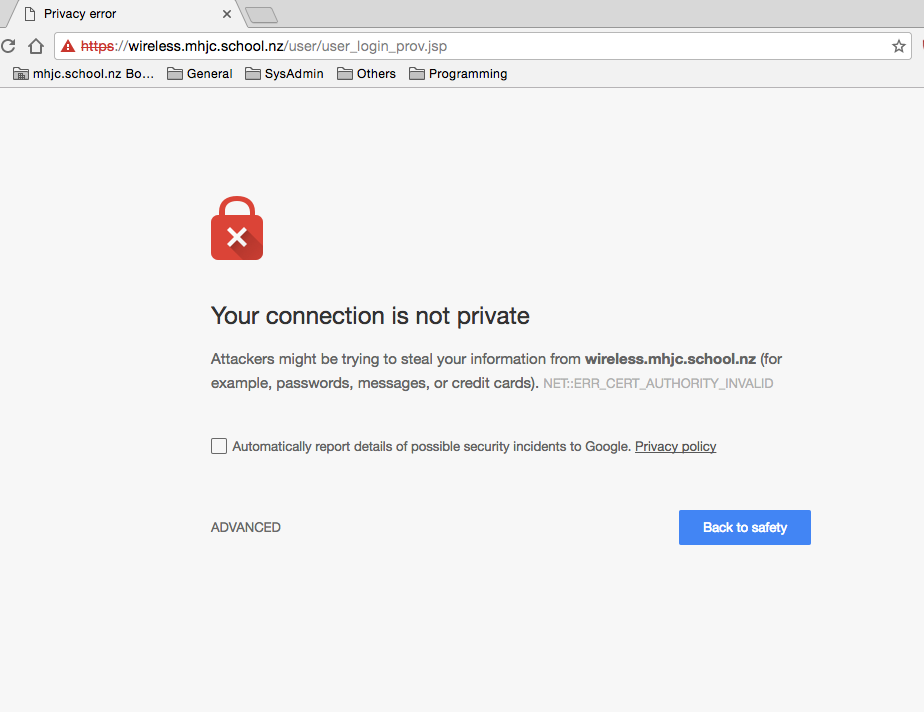The width and height of the screenshot is (924, 712).
Task: Open a new tab with the new-tab button
Action: tap(261, 14)
